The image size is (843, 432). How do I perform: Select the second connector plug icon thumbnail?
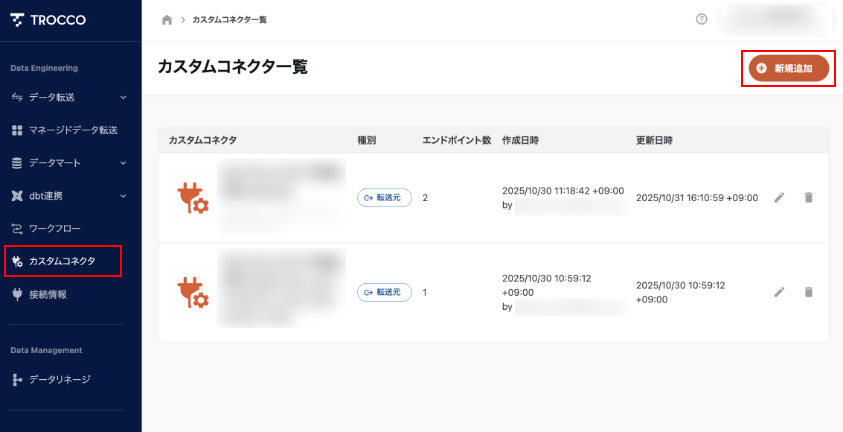(x=193, y=292)
